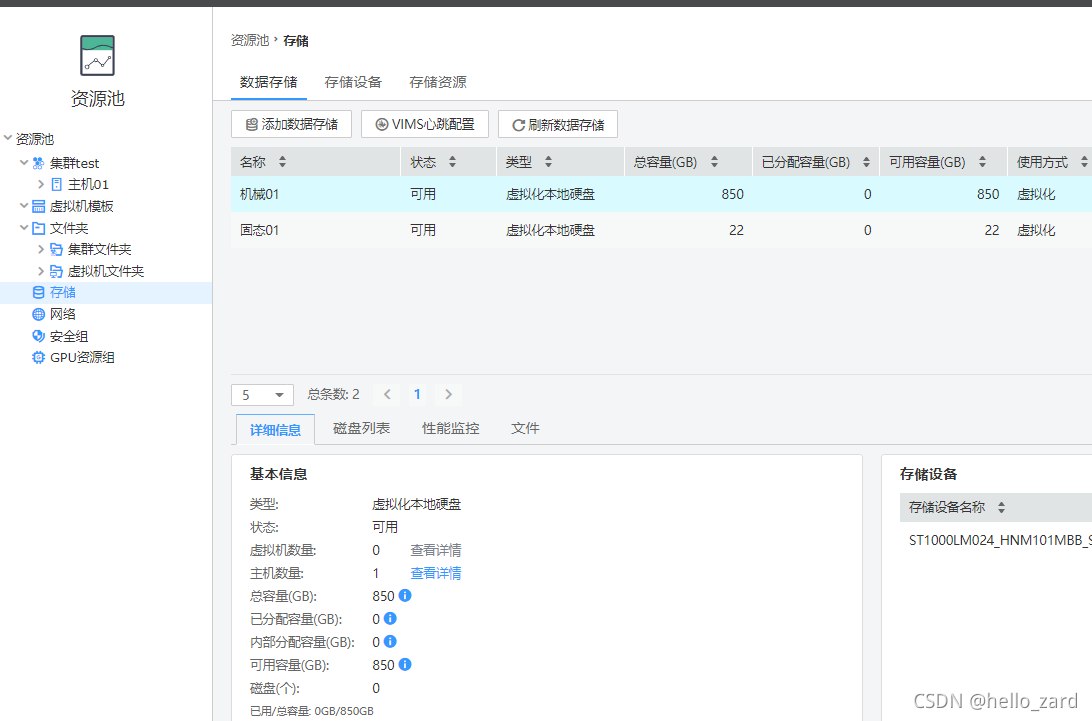Sort the table by 名称 column

point(282,162)
